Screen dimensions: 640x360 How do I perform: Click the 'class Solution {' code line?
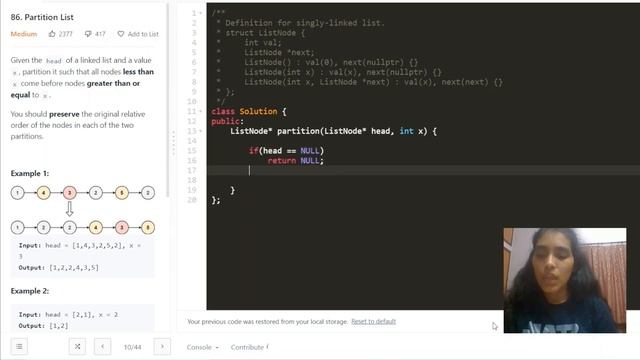pos(249,111)
